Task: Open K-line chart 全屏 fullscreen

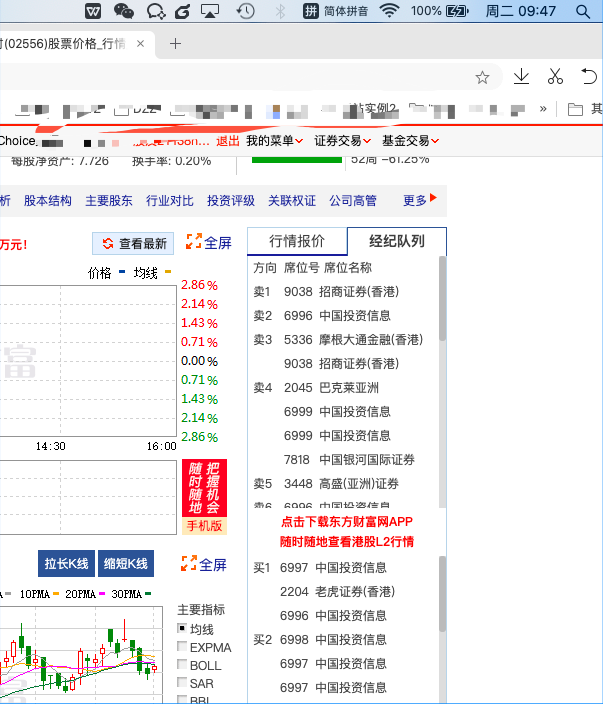Action: 204,564
